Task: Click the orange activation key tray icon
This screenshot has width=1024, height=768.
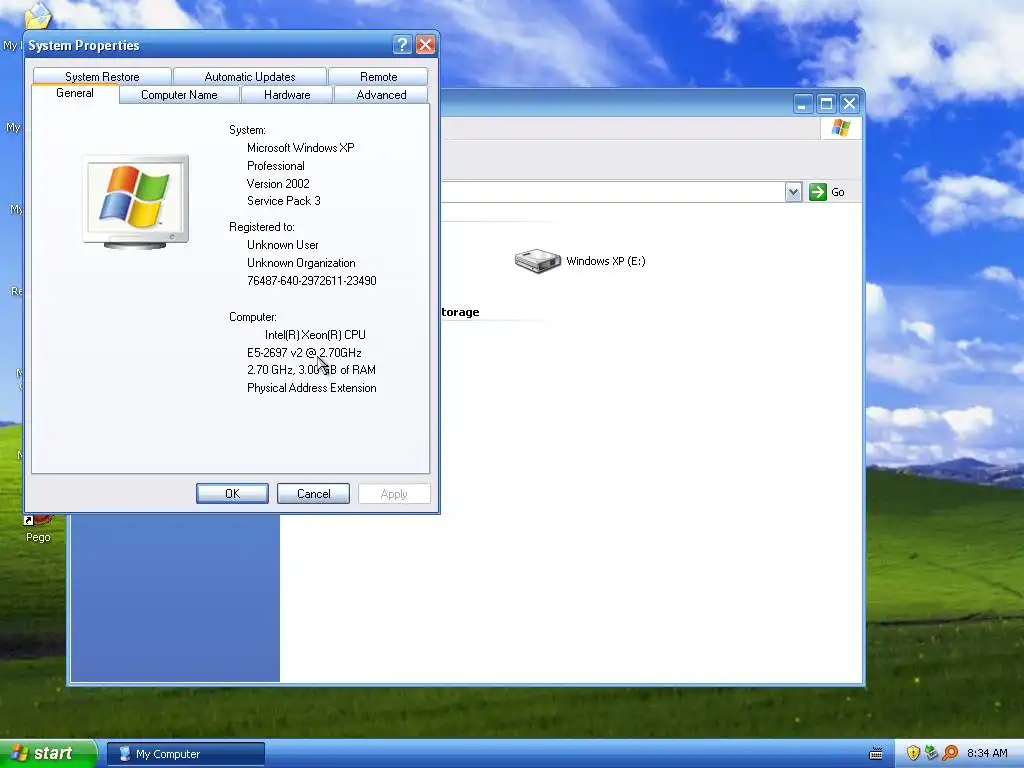Action: pyautogui.click(x=950, y=753)
